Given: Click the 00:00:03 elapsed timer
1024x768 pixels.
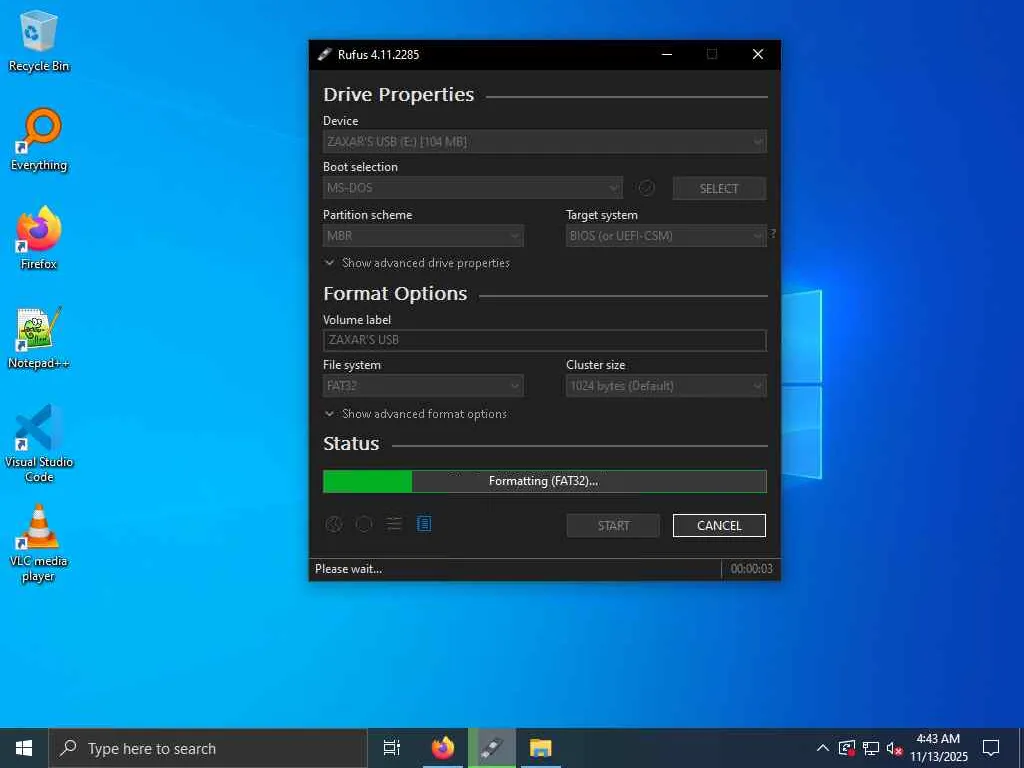Looking at the screenshot, I should [751, 569].
